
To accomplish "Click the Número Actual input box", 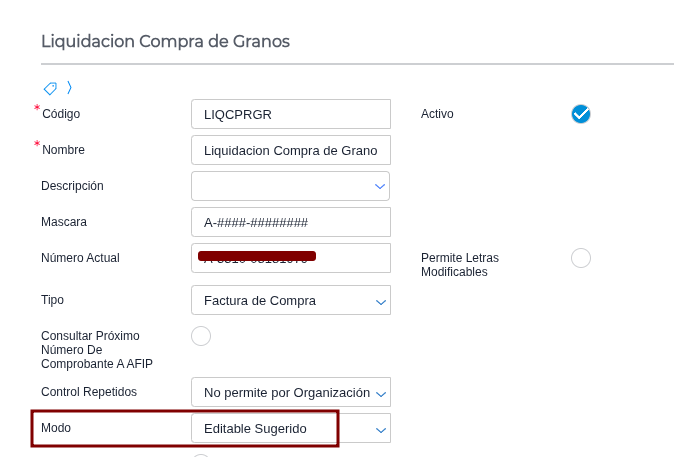I will click(x=291, y=258).
